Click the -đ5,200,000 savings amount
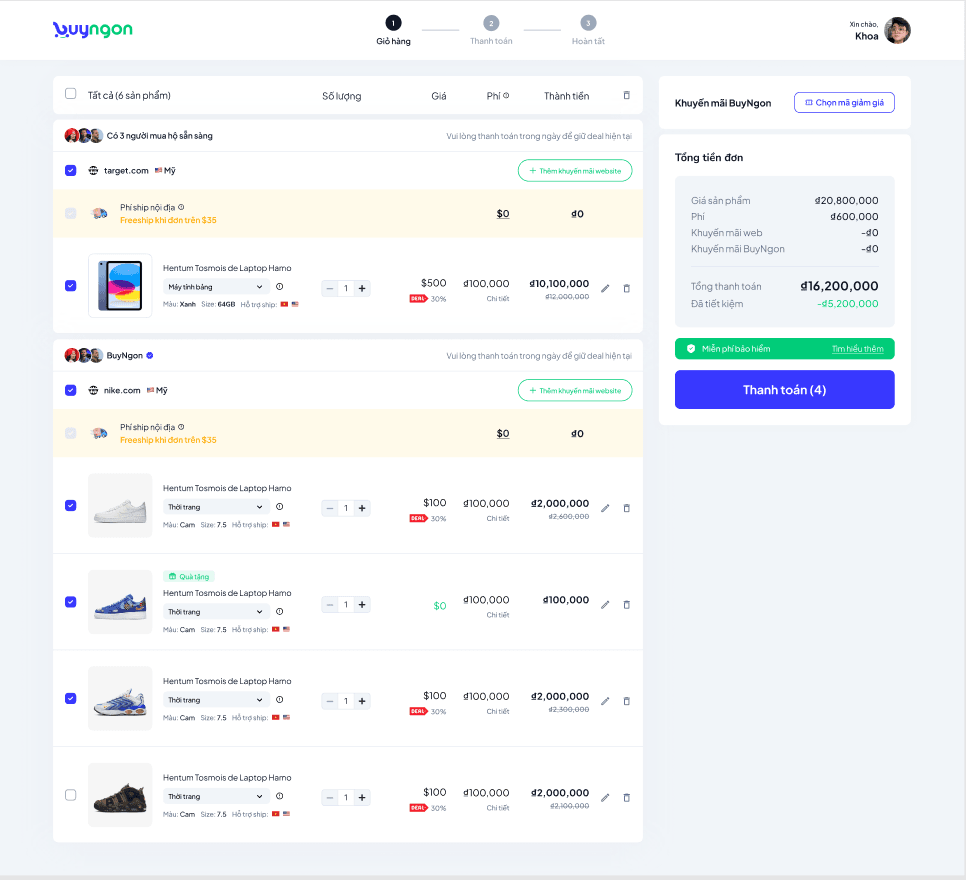The width and height of the screenshot is (966, 880). coord(848,304)
